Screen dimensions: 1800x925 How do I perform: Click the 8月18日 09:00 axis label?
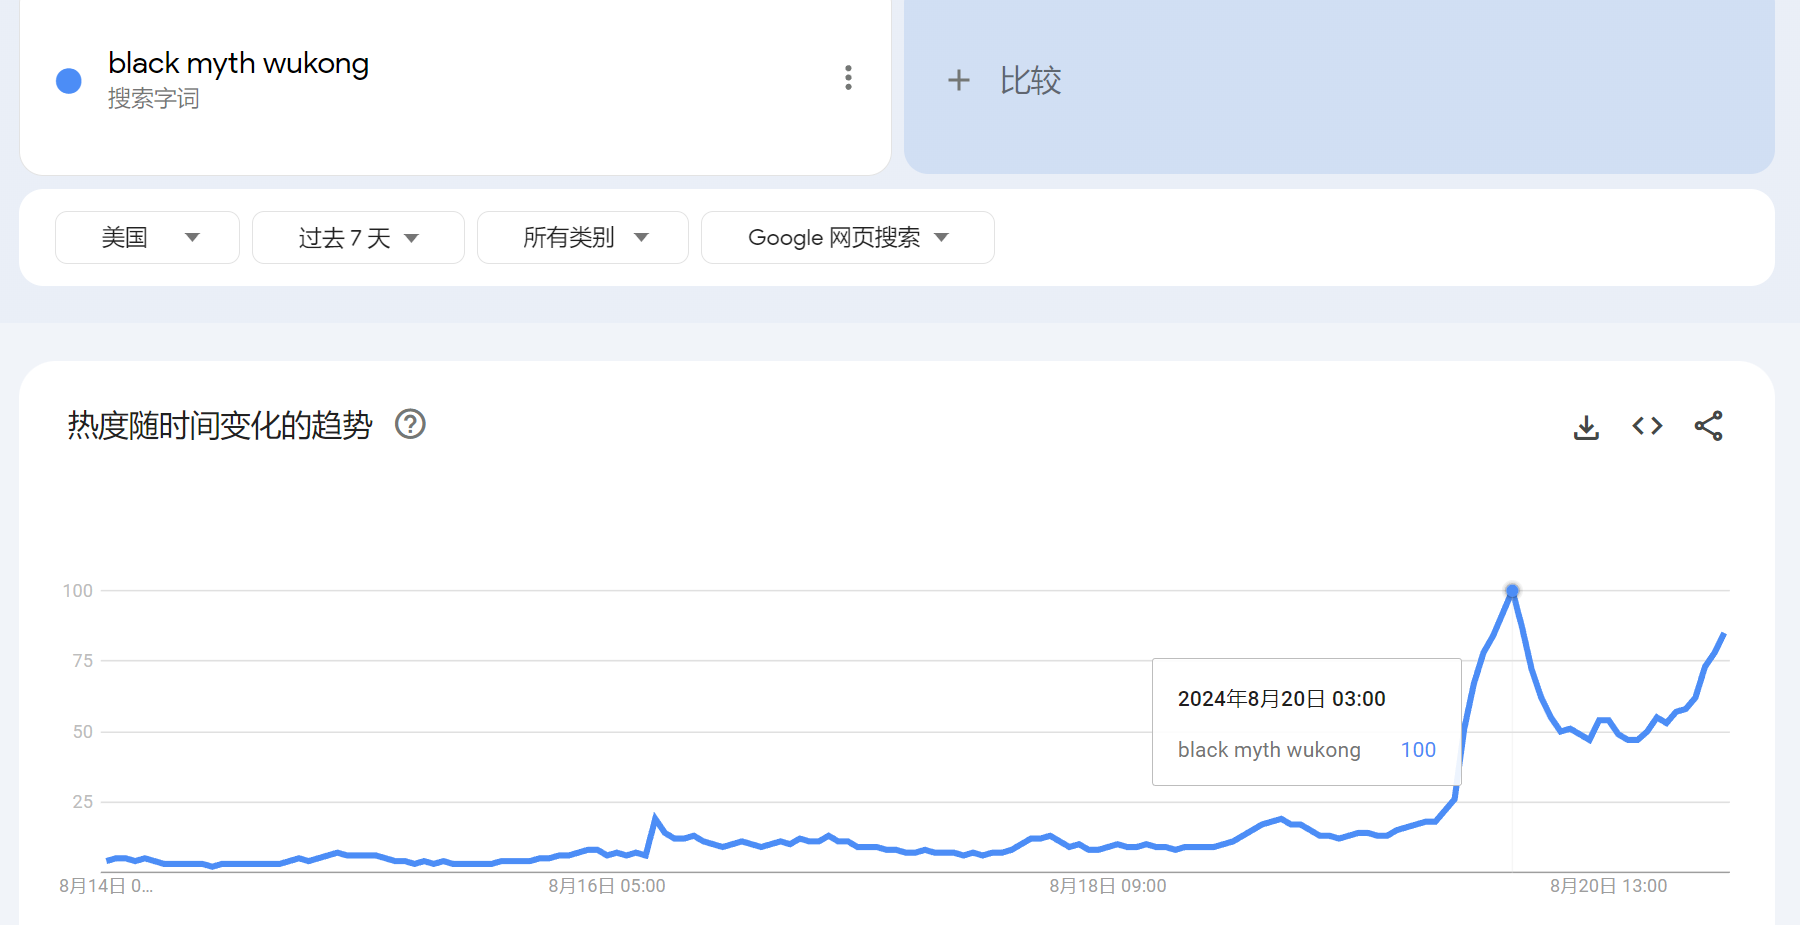(x=1108, y=886)
